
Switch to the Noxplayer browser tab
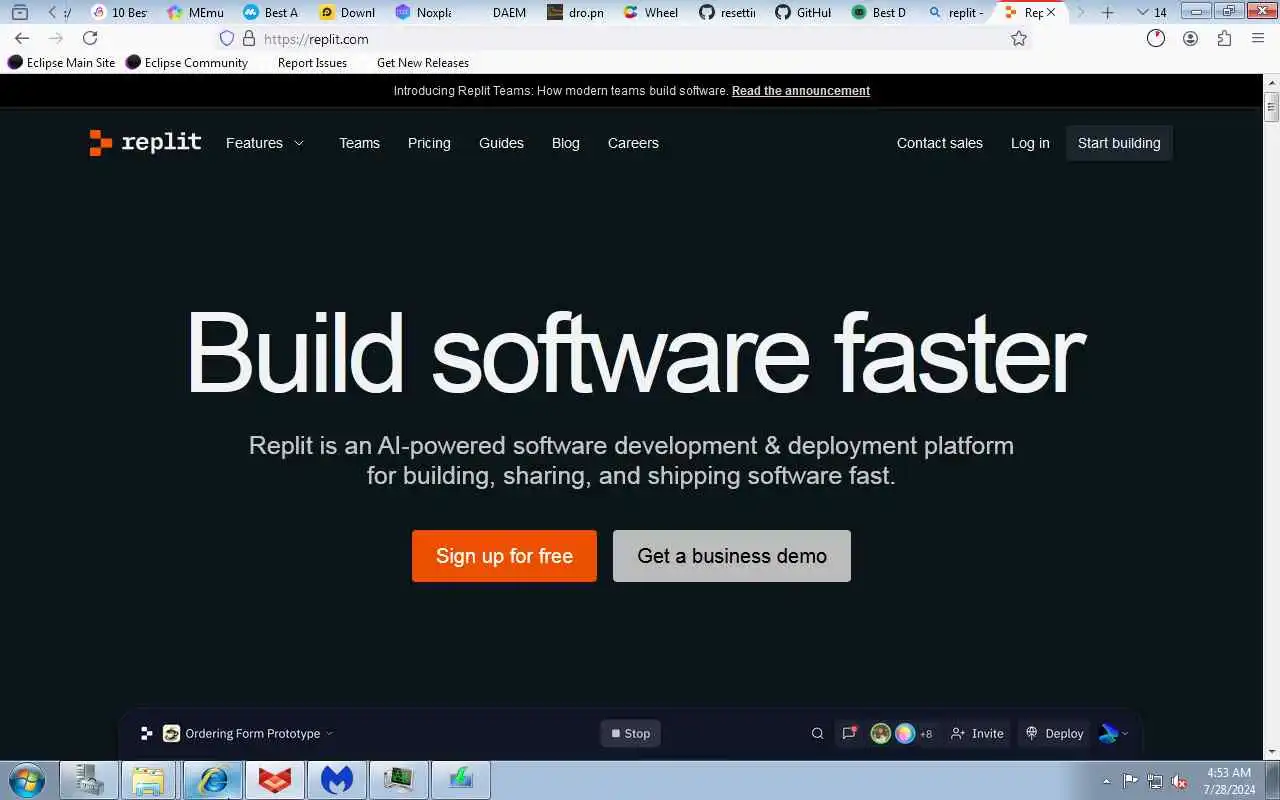[422, 12]
